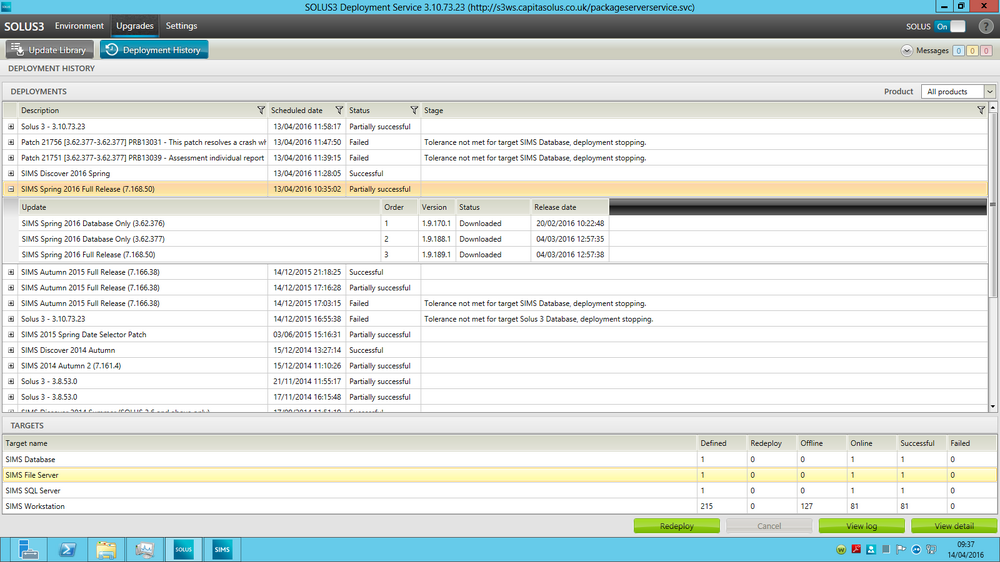
Task: Click the Redeploy button
Action: (x=677, y=526)
